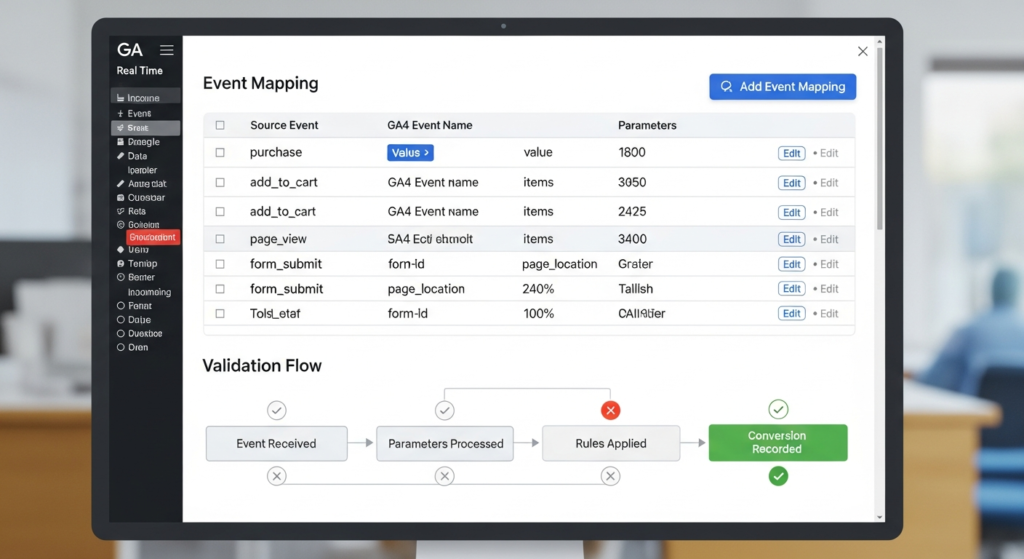Click the grey X circle below Rules Applied

(x=611, y=476)
